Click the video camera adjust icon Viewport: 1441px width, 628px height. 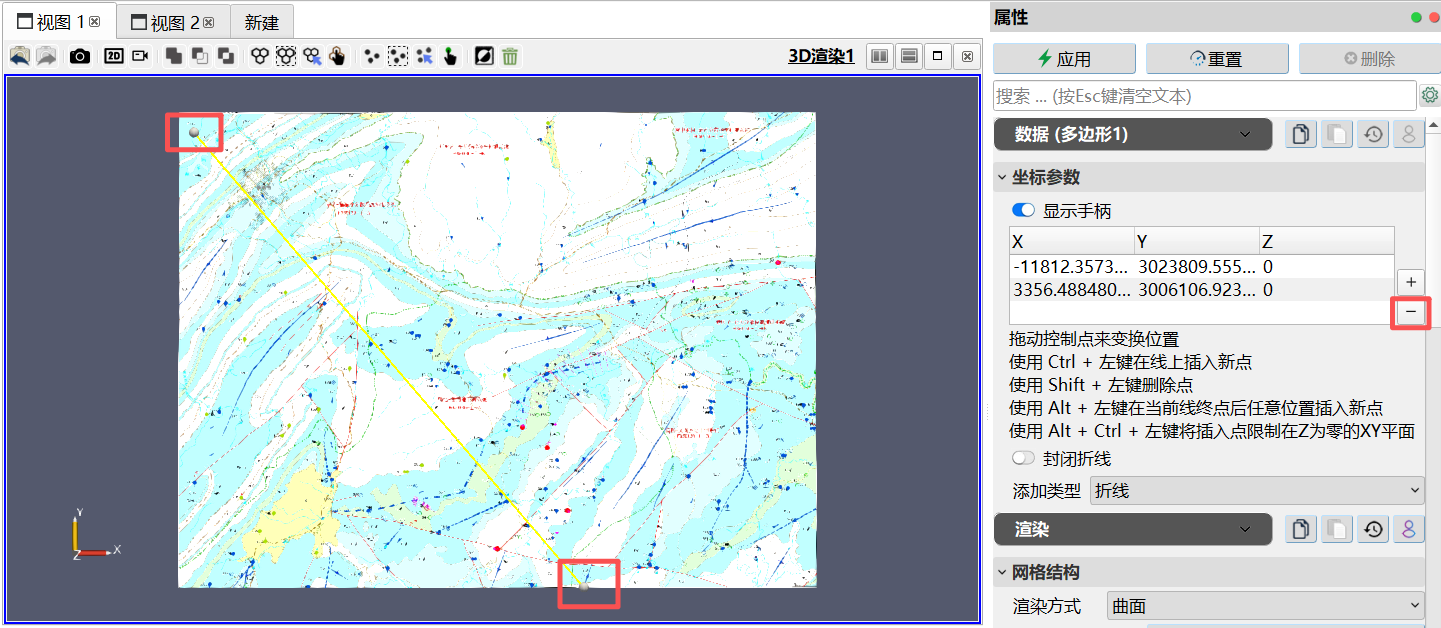tap(140, 56)
